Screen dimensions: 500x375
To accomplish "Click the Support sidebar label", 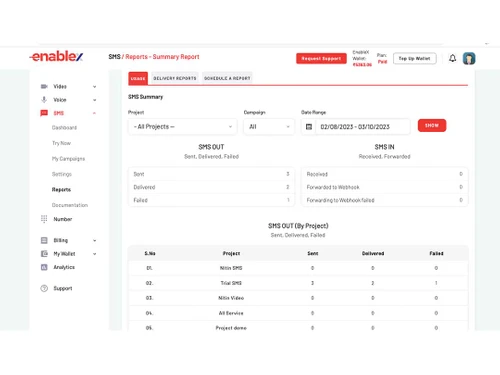I will point(63,288).
